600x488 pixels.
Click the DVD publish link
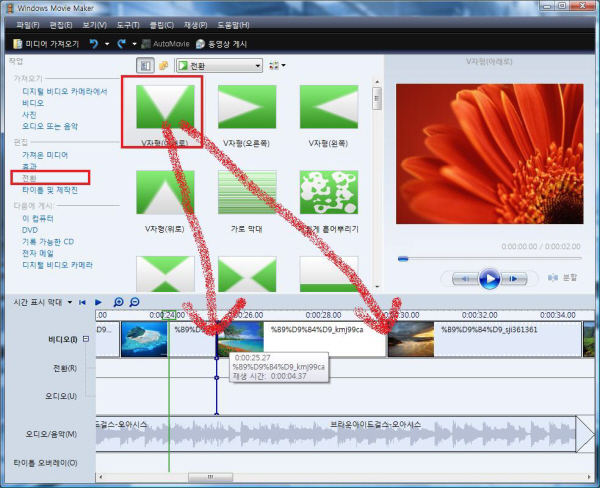pyautogui.click(x=30, y=230)
